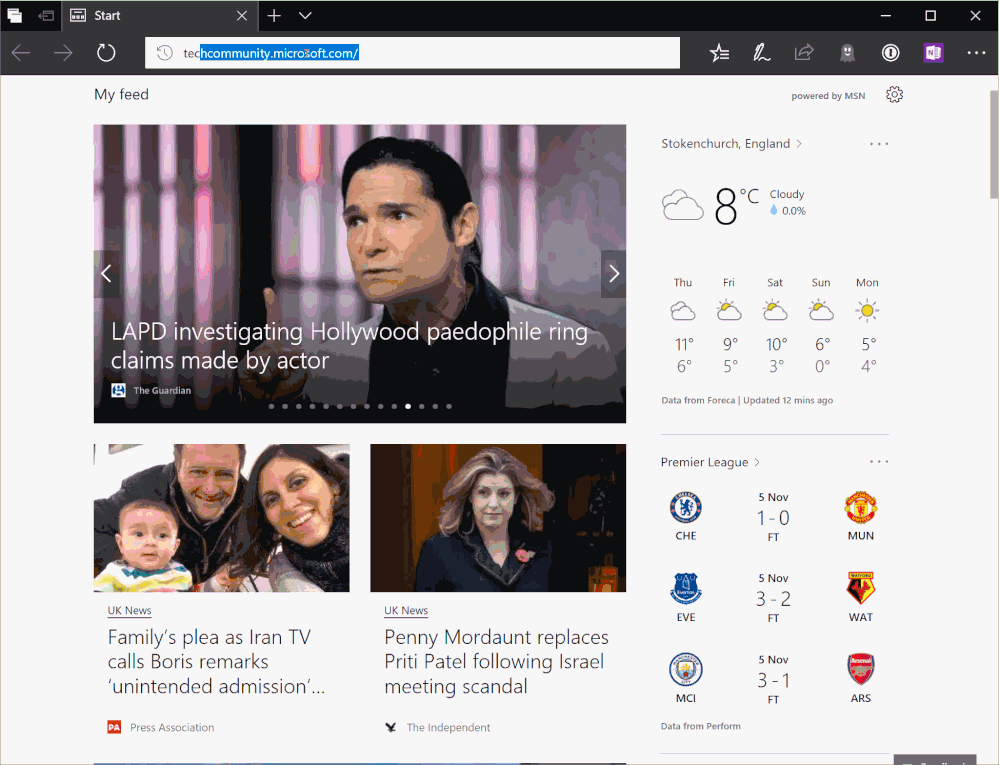Click Data from Foreca updated text
This screenshot has width=999, height=765.
pos(747,400)
